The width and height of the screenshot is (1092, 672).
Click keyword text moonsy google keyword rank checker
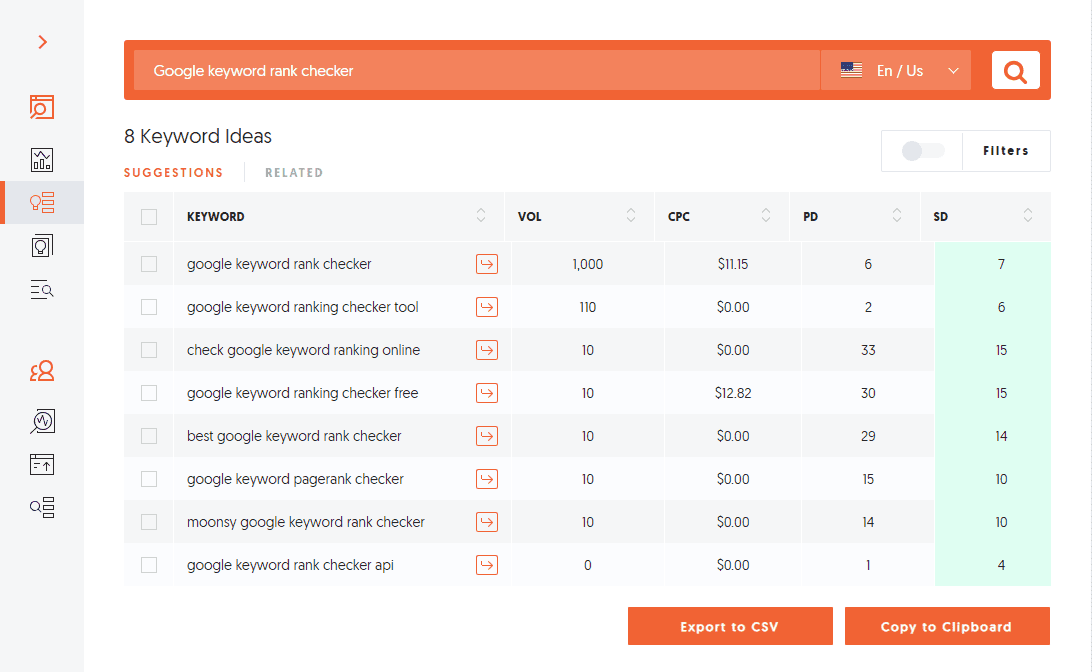[x=306, y=522]
